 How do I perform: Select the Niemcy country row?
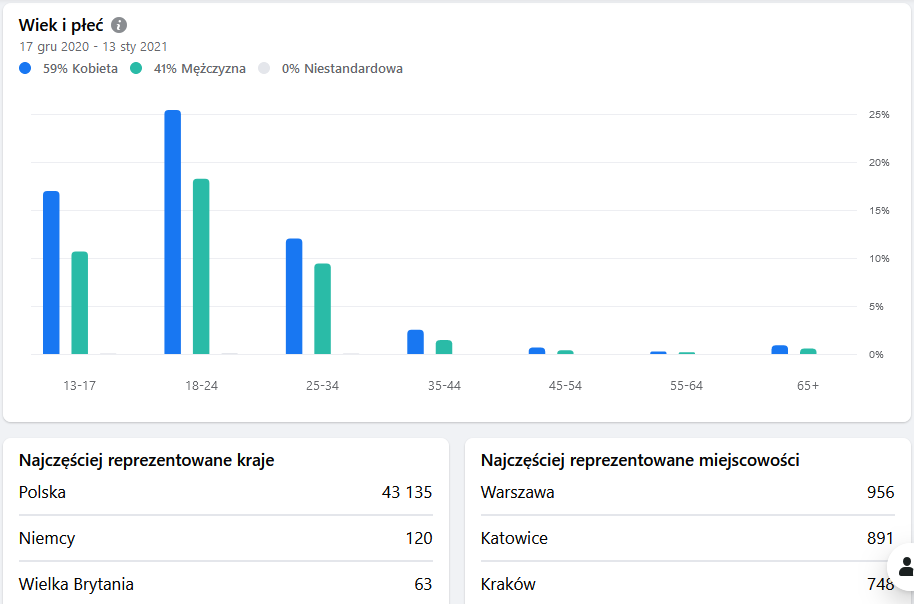tap(225, 538)
